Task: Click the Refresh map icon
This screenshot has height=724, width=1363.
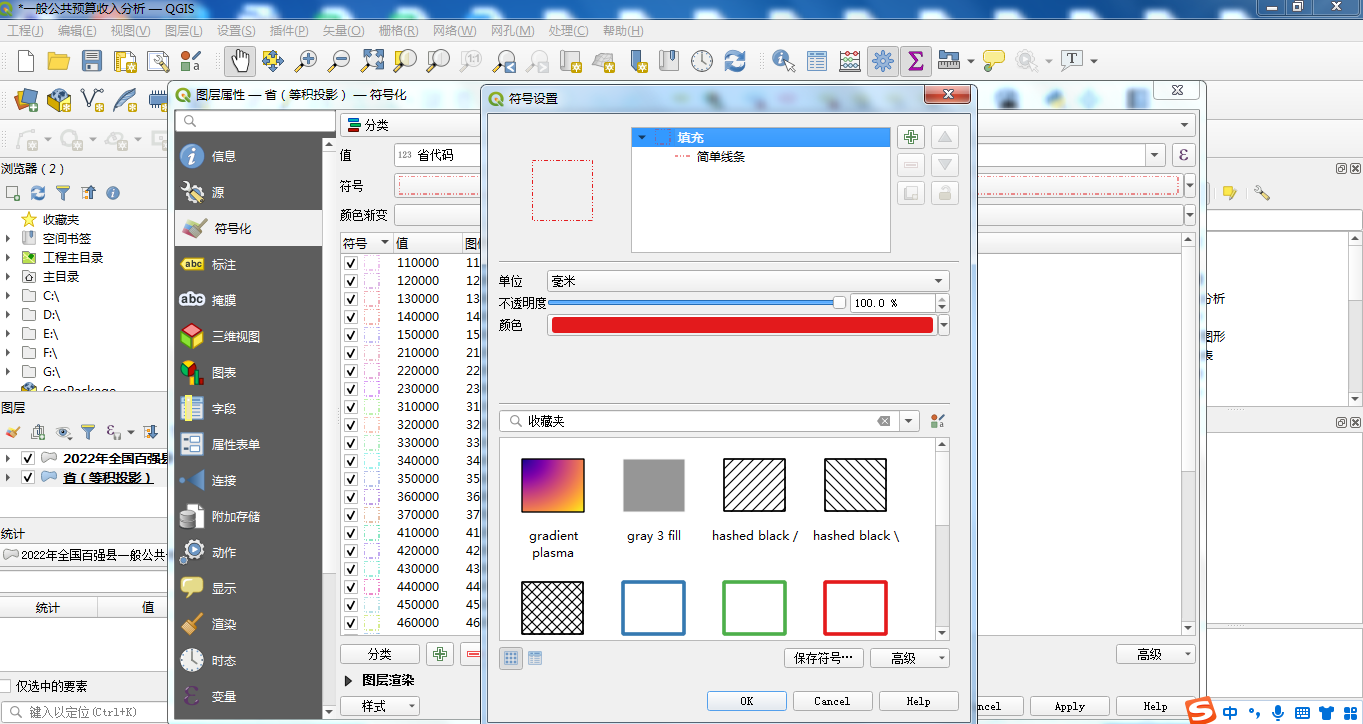Action: [x=735, y=61]
